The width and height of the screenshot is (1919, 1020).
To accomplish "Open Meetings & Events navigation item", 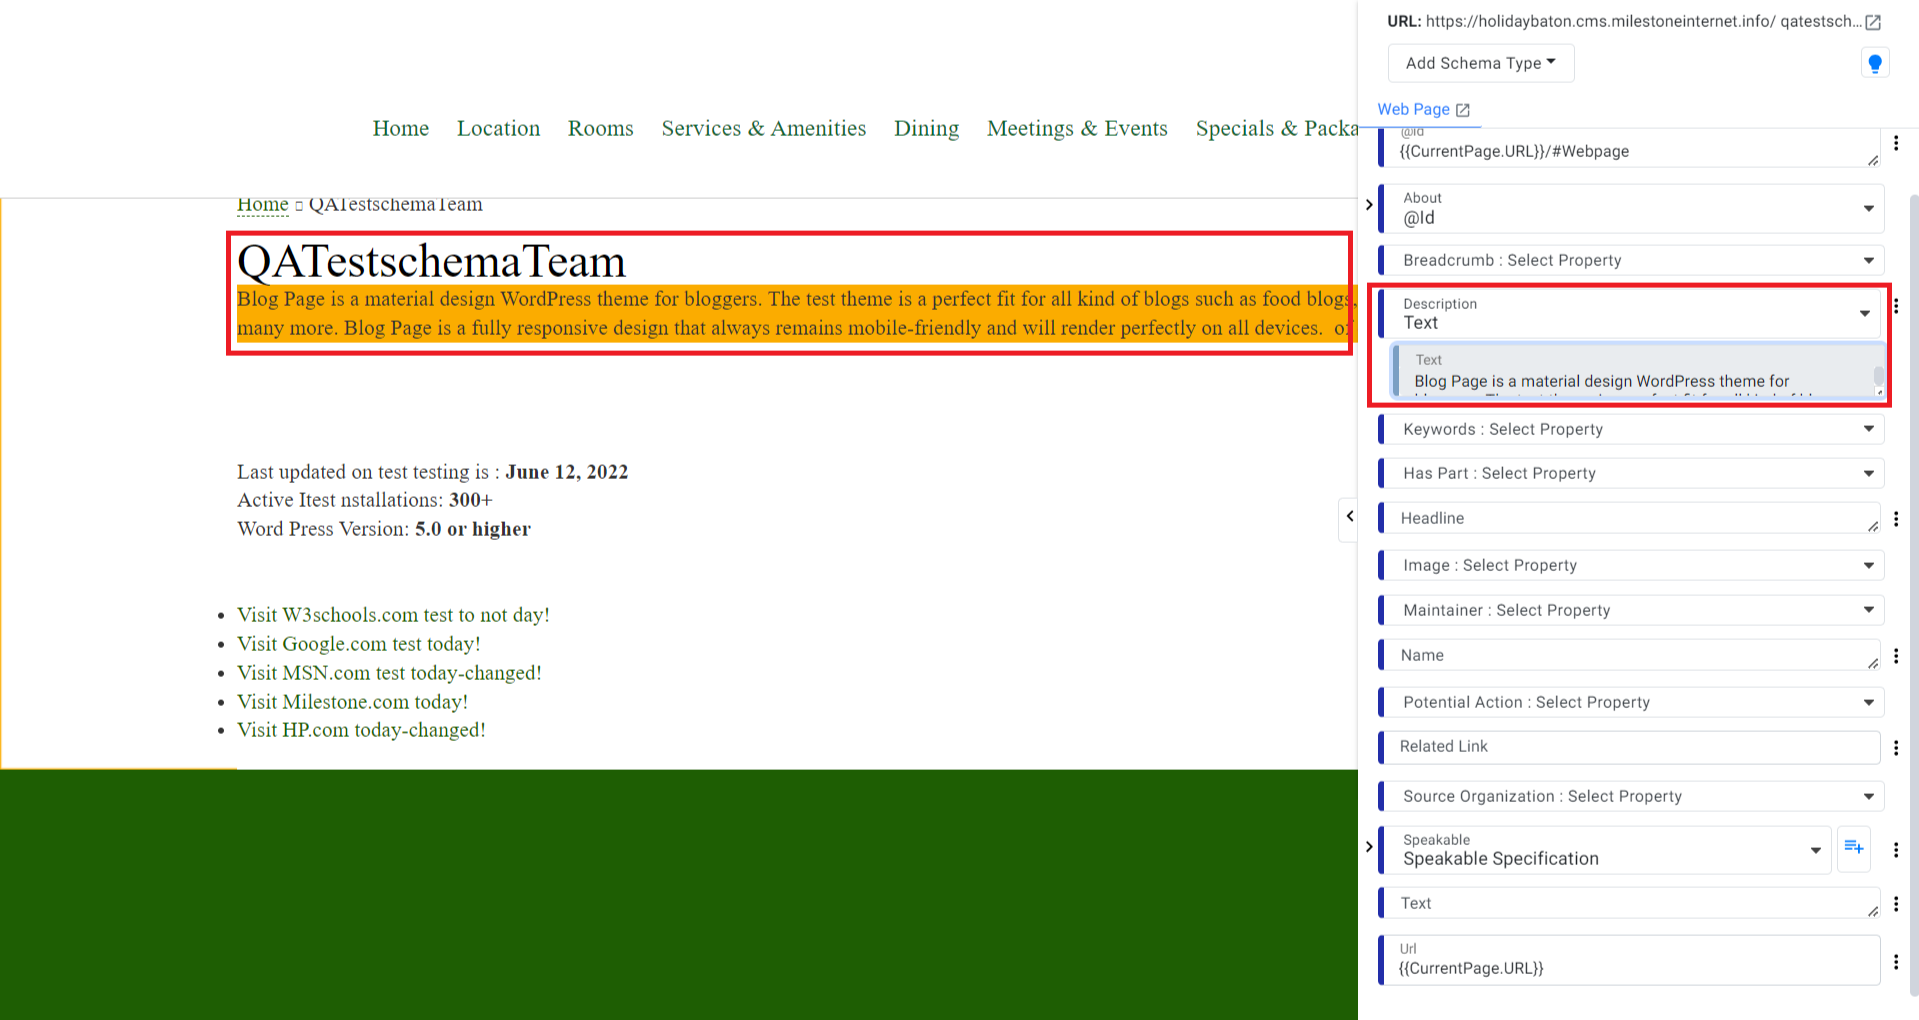I will [1077, 128].
